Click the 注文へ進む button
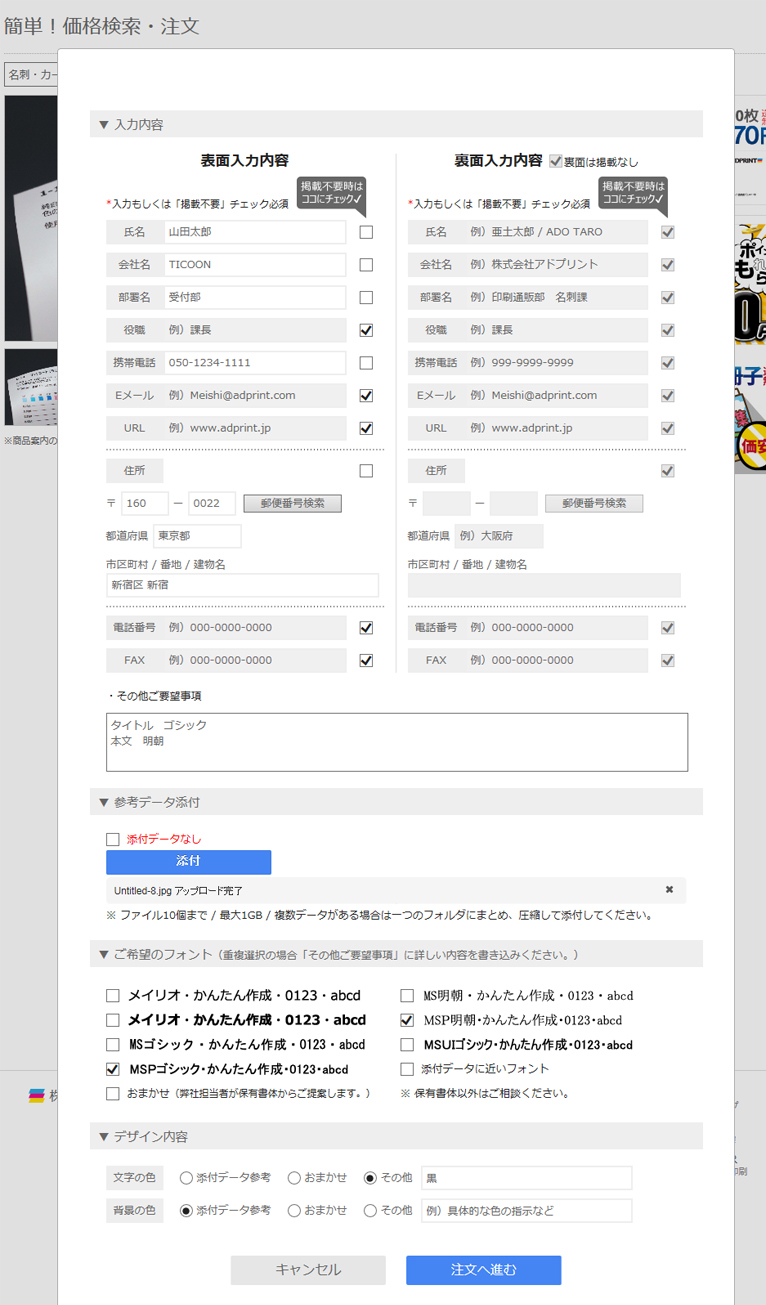This screenshot has height=1305, width=766. (483, 1270)
